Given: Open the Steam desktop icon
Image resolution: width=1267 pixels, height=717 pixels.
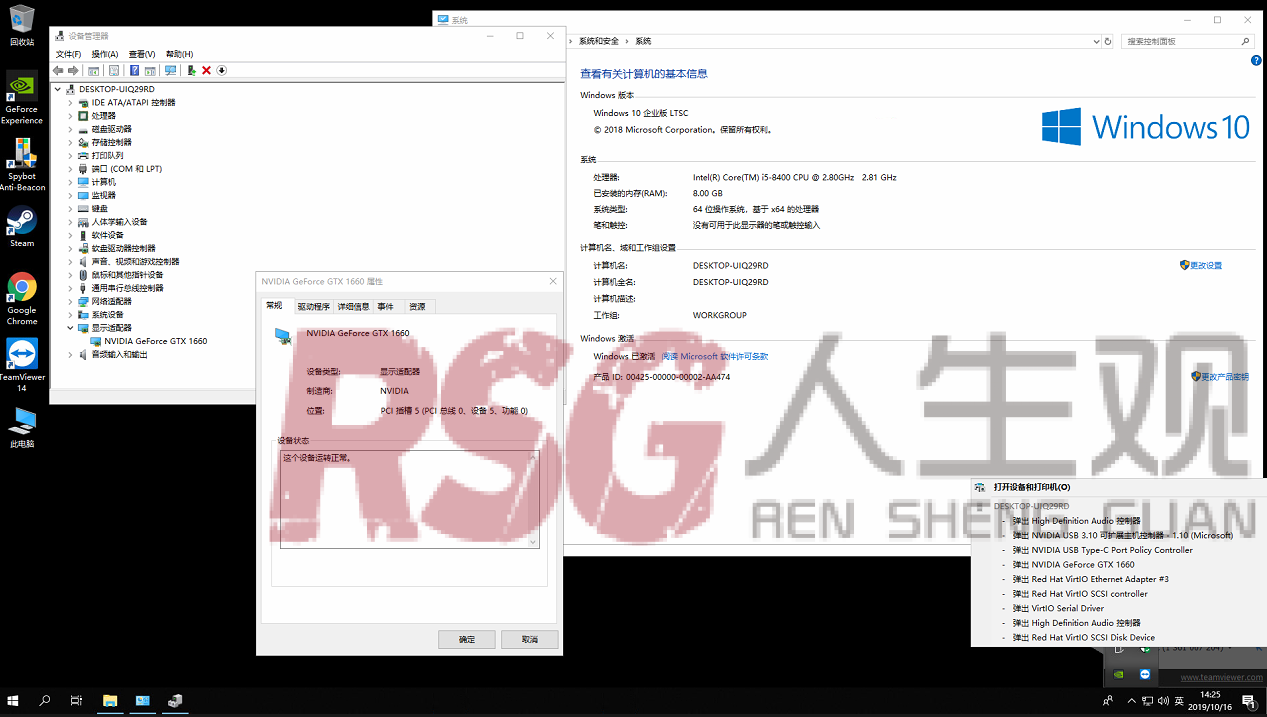Looking at the screenshot, I should tap(21, 226).
